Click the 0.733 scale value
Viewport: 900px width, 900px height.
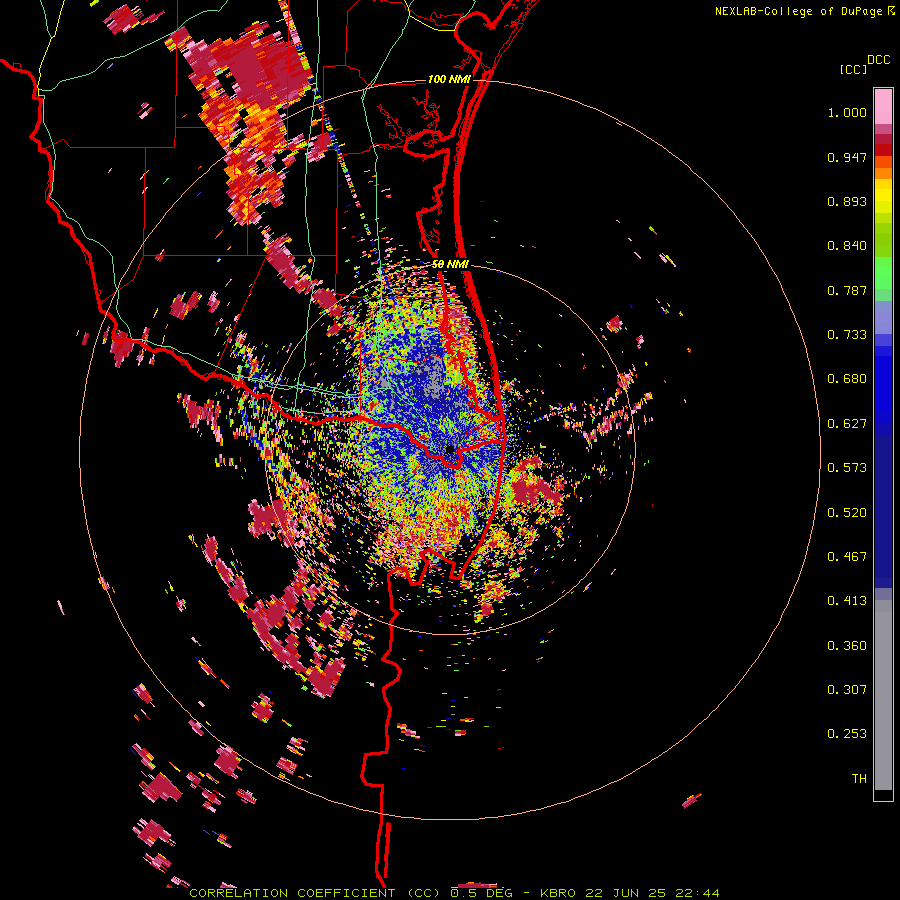[847, 335]
